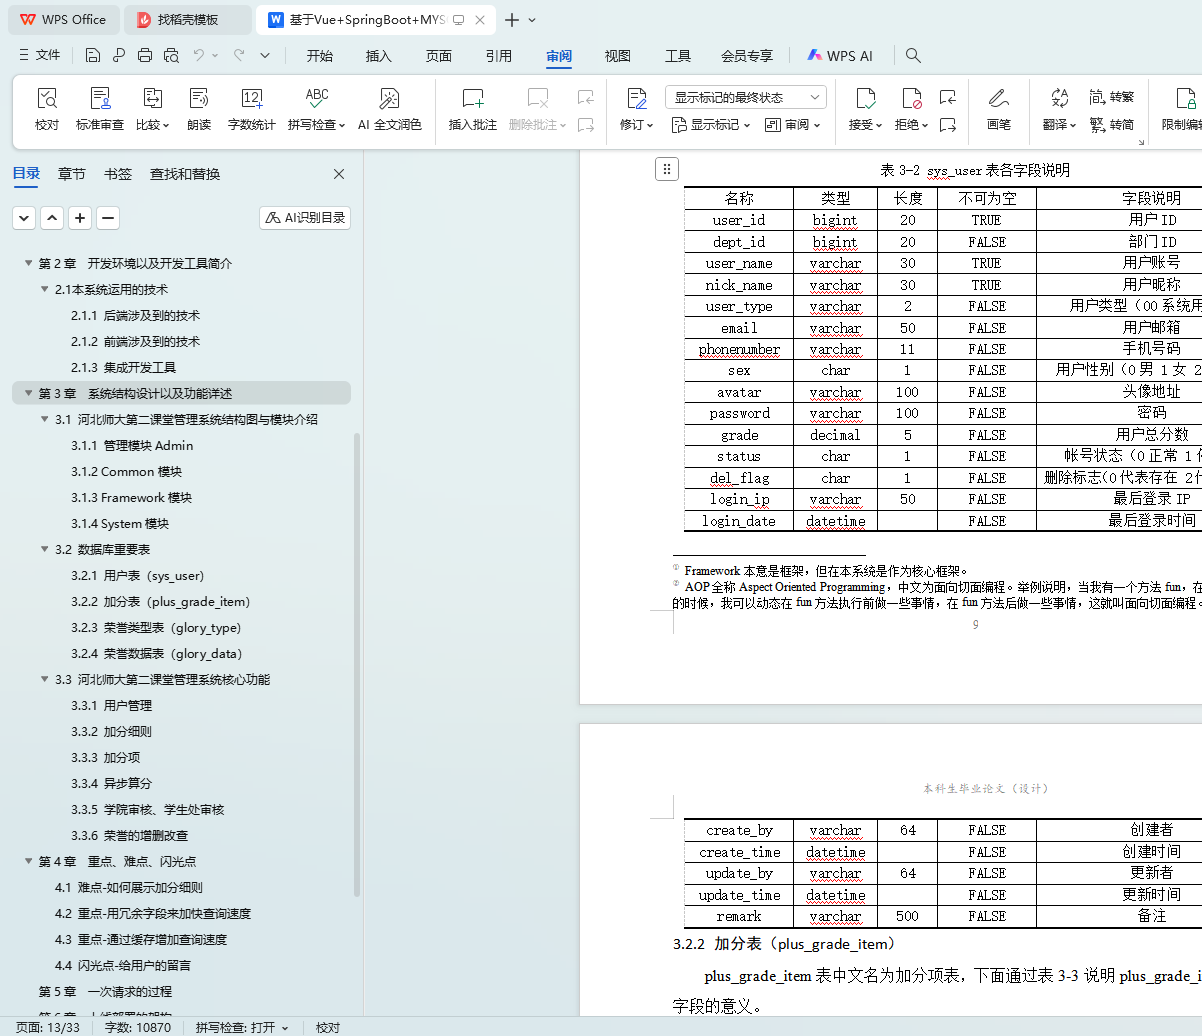Switch to the 视图 ribbon tab

(x=618, y=56)
